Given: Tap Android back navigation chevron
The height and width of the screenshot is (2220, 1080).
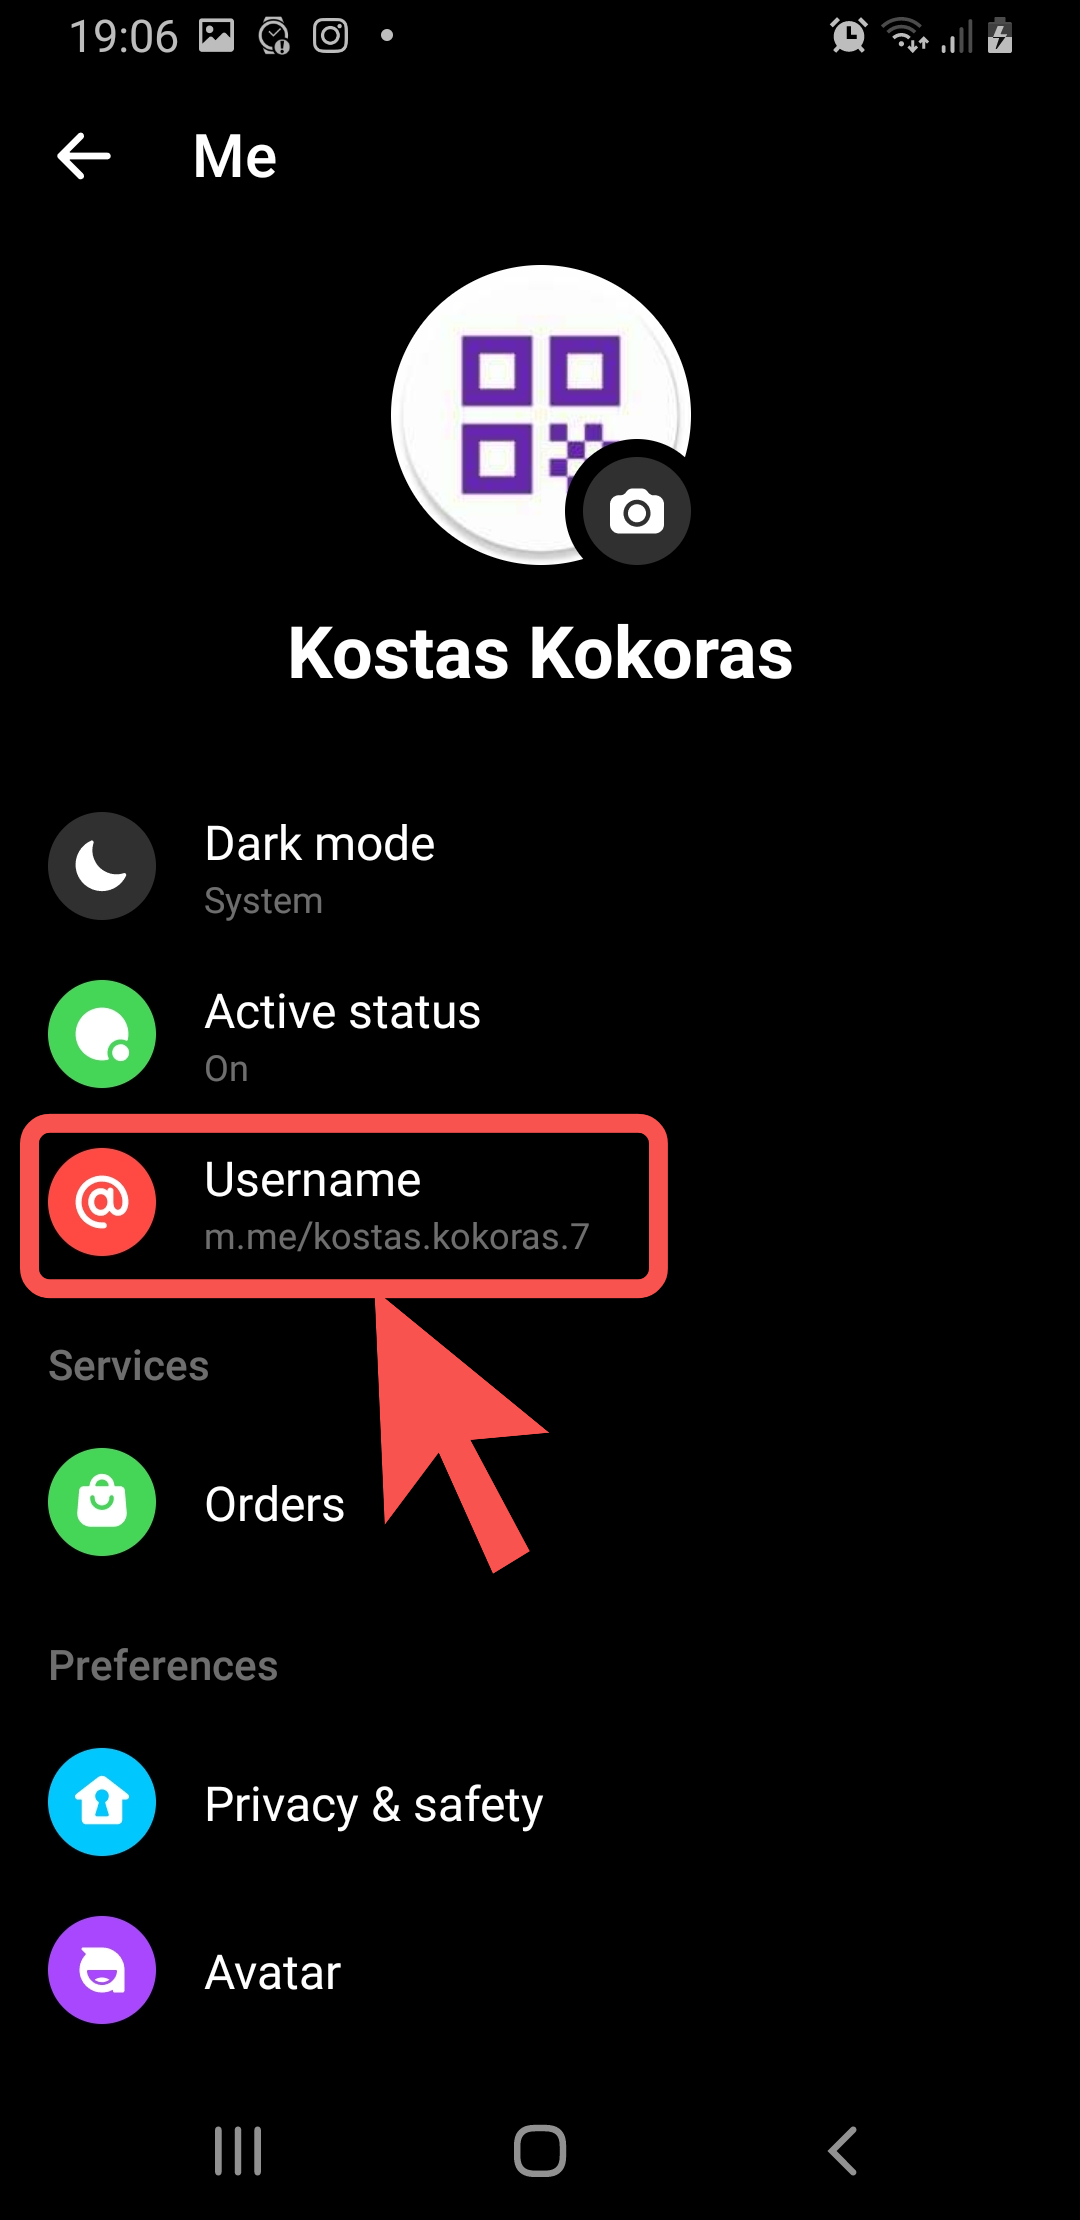Looking at the screenshot, I should [843, 2150].
